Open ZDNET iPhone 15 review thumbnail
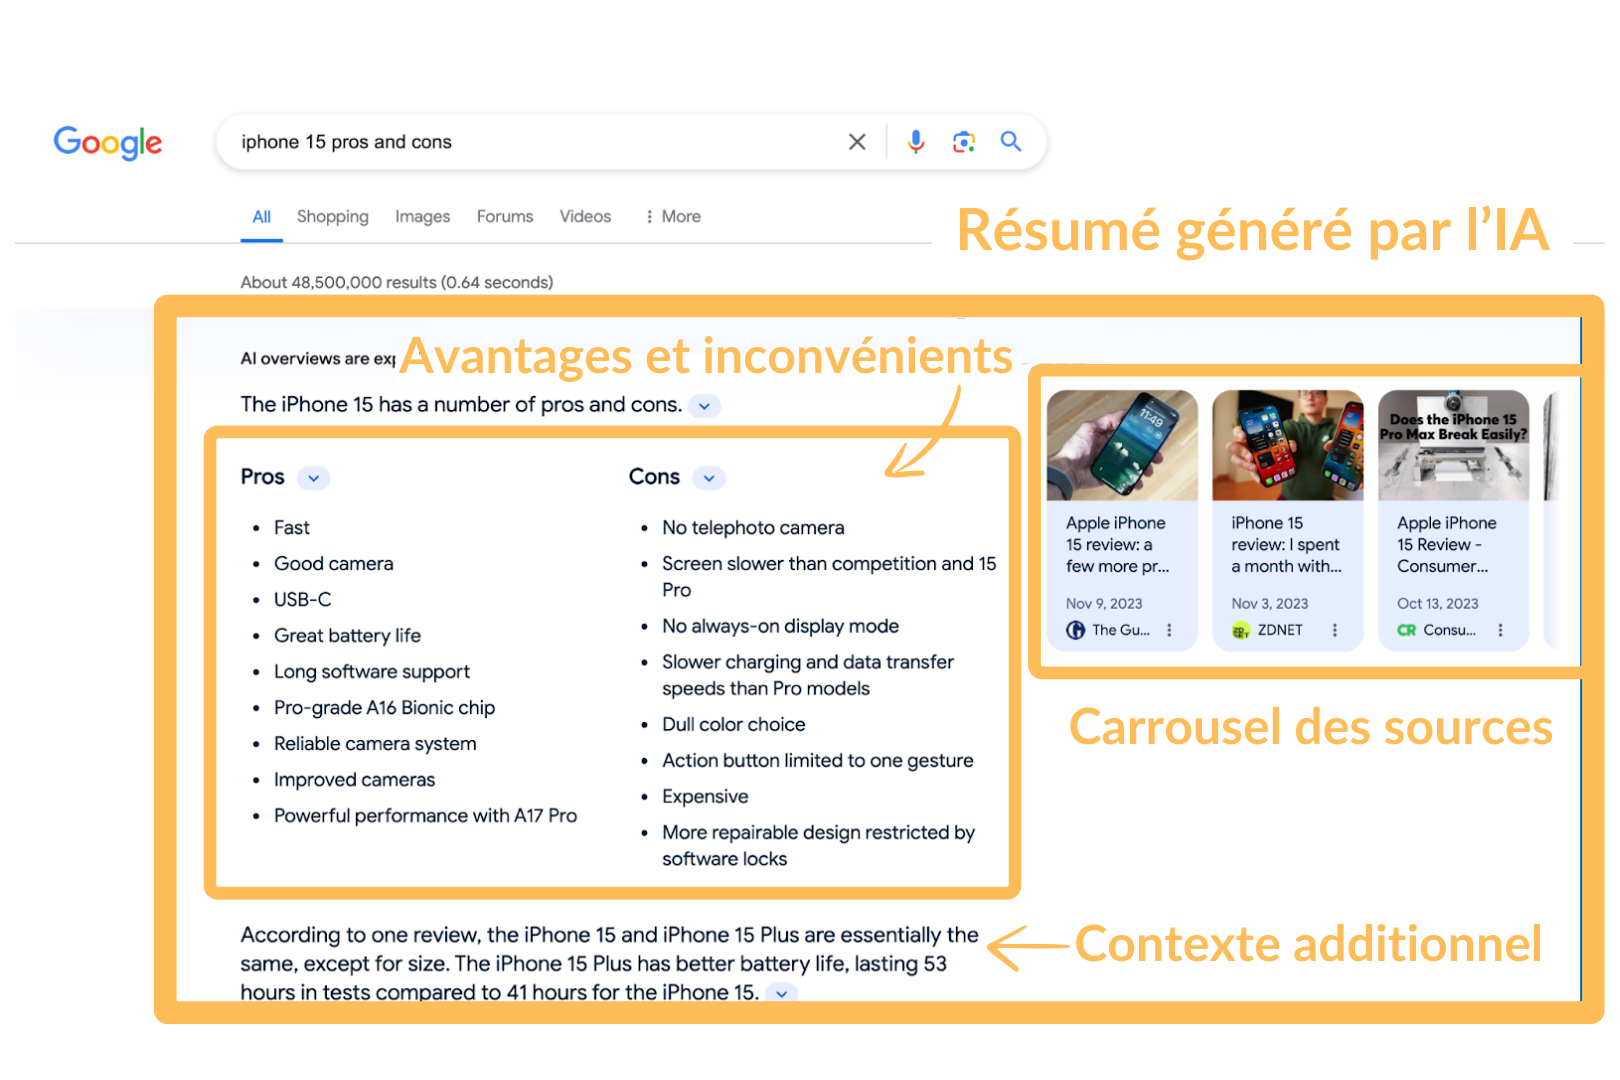 (1288, 445)
